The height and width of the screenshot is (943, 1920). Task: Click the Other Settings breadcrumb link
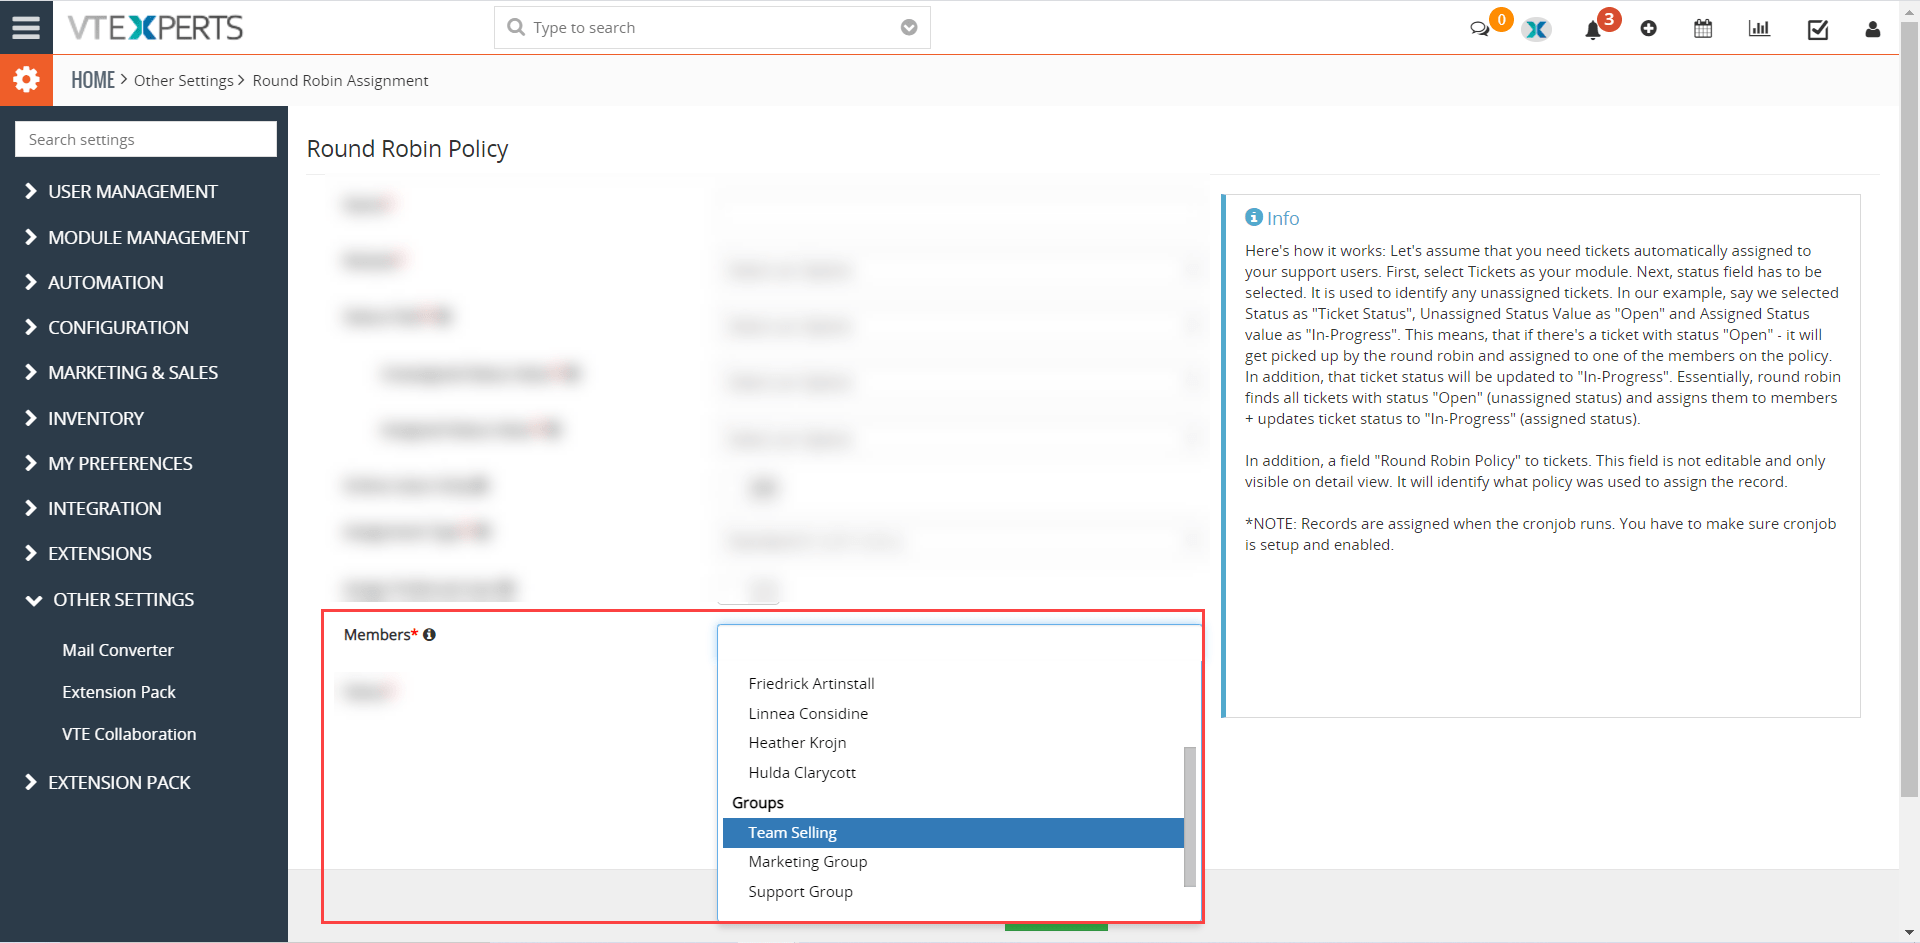[x=184, y=80]
